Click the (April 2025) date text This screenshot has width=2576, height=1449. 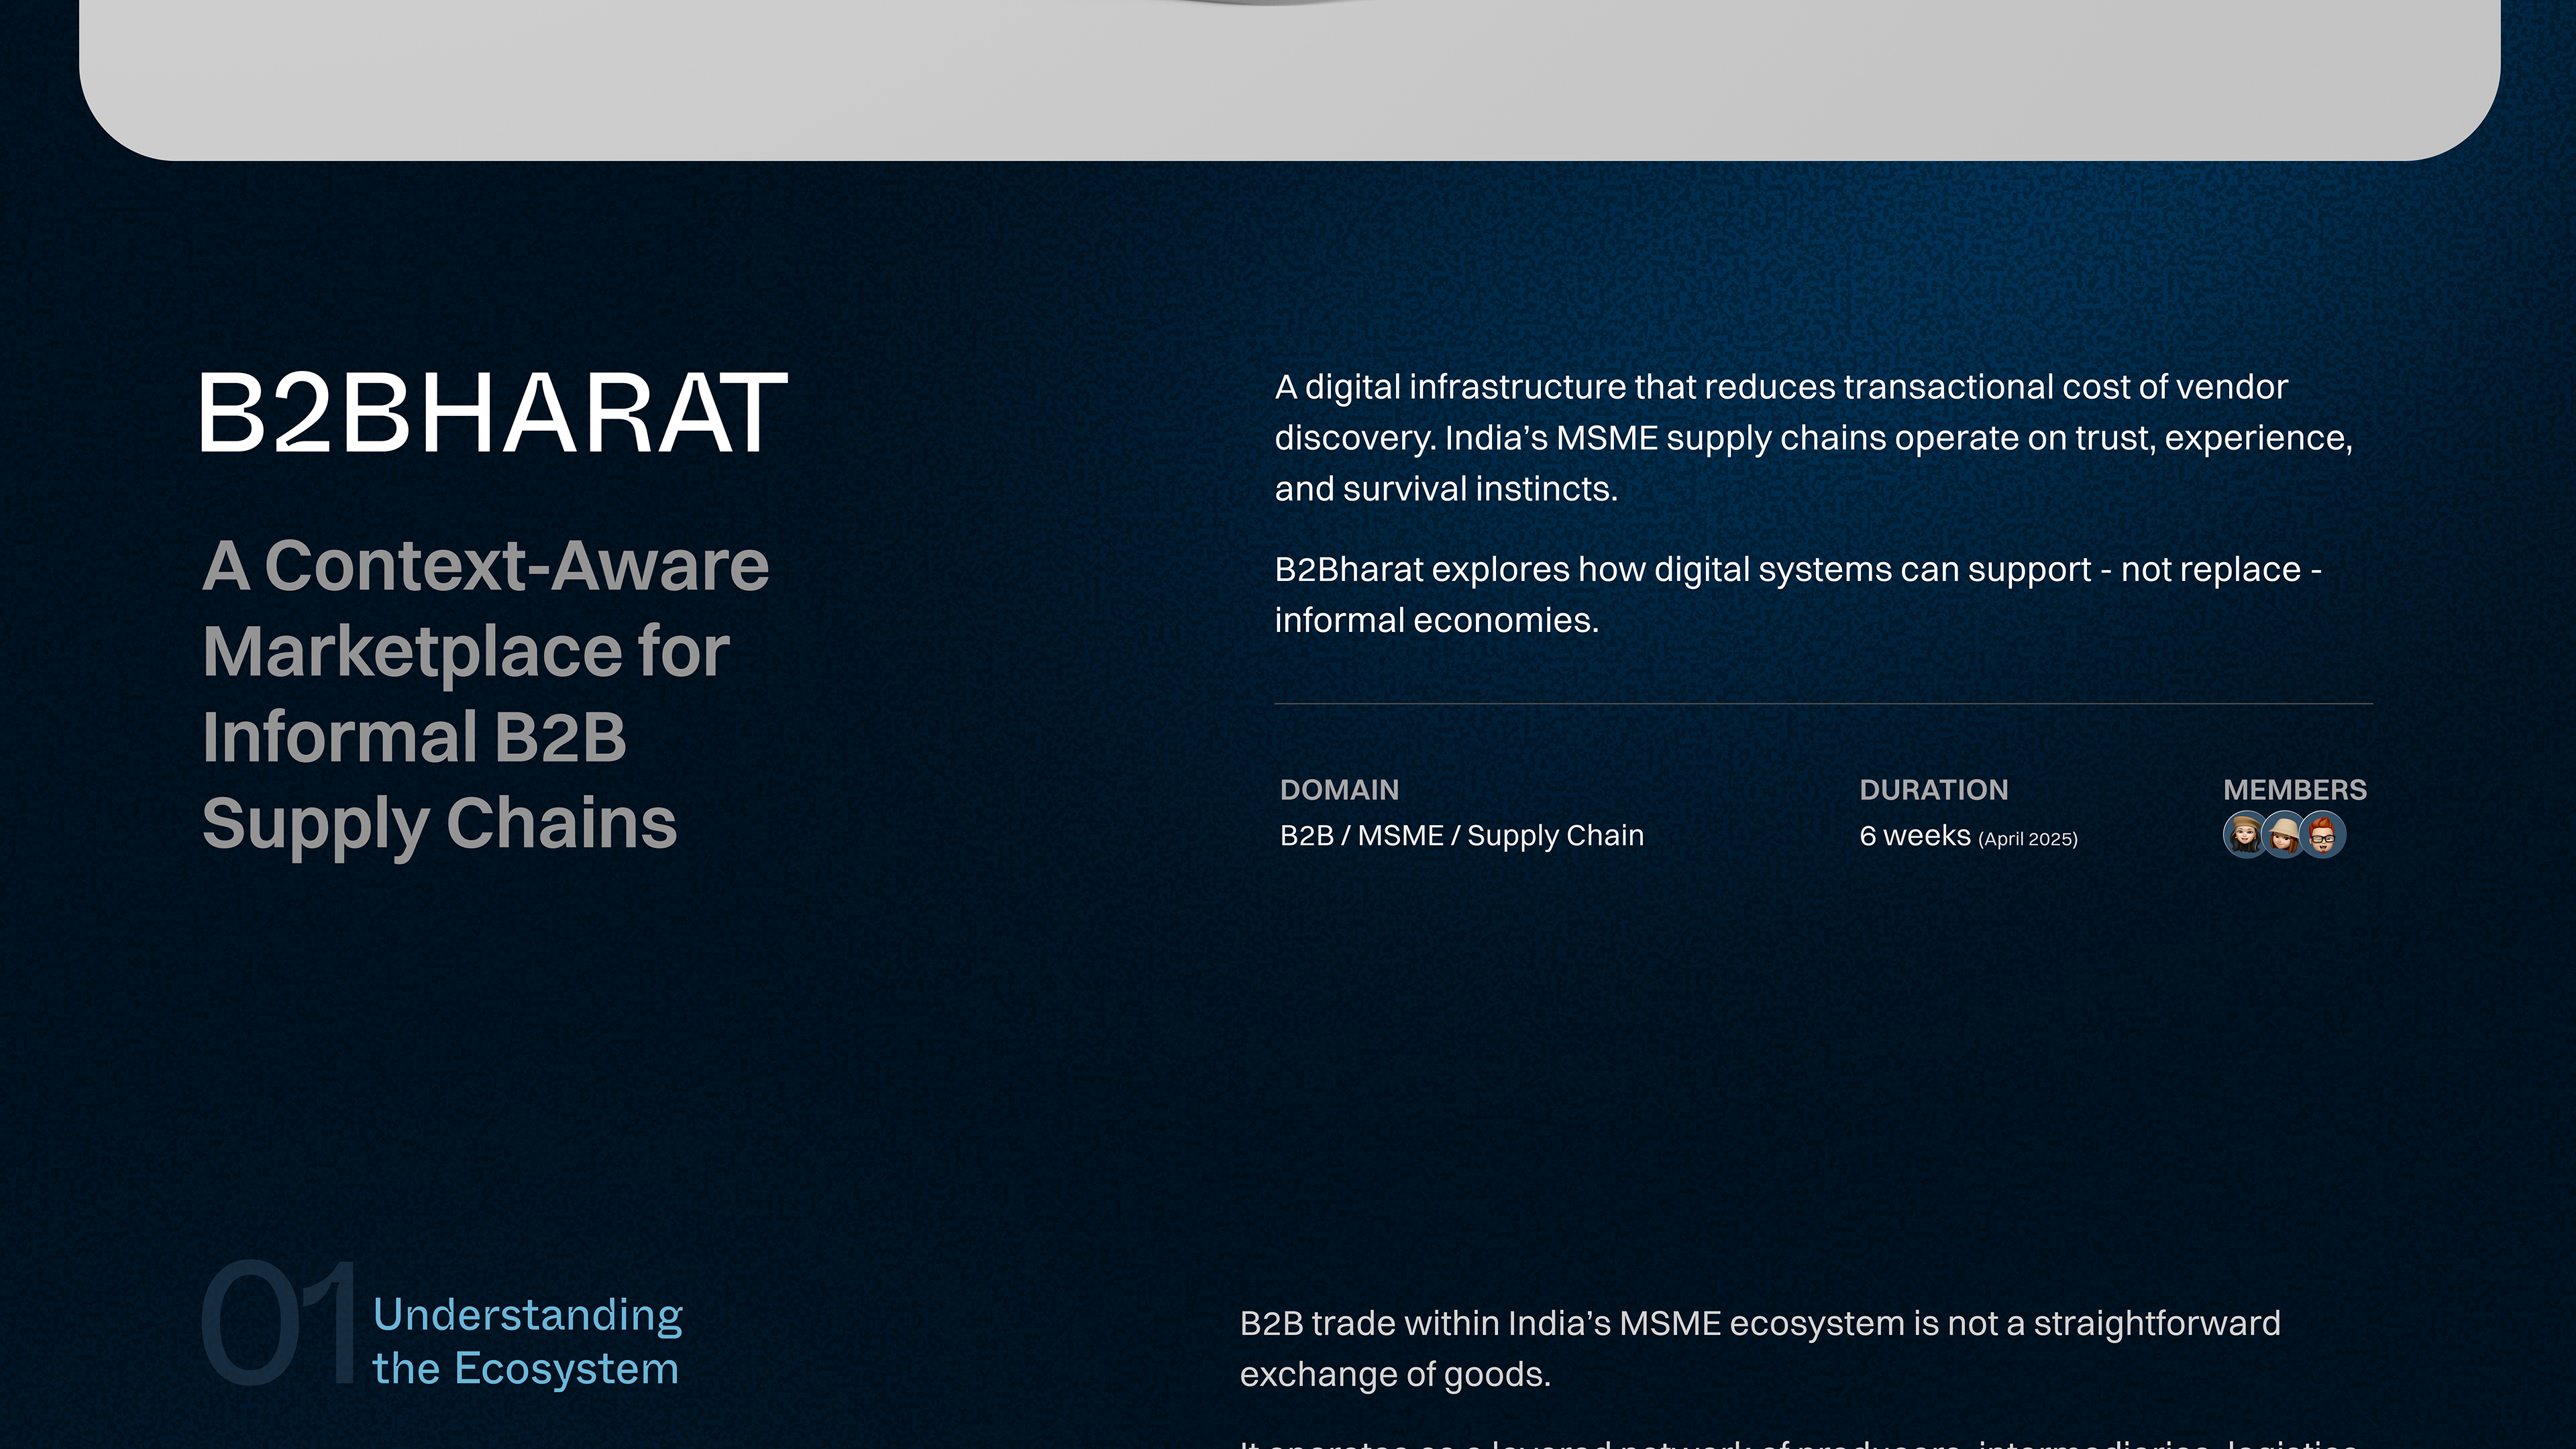point(2027,839)
